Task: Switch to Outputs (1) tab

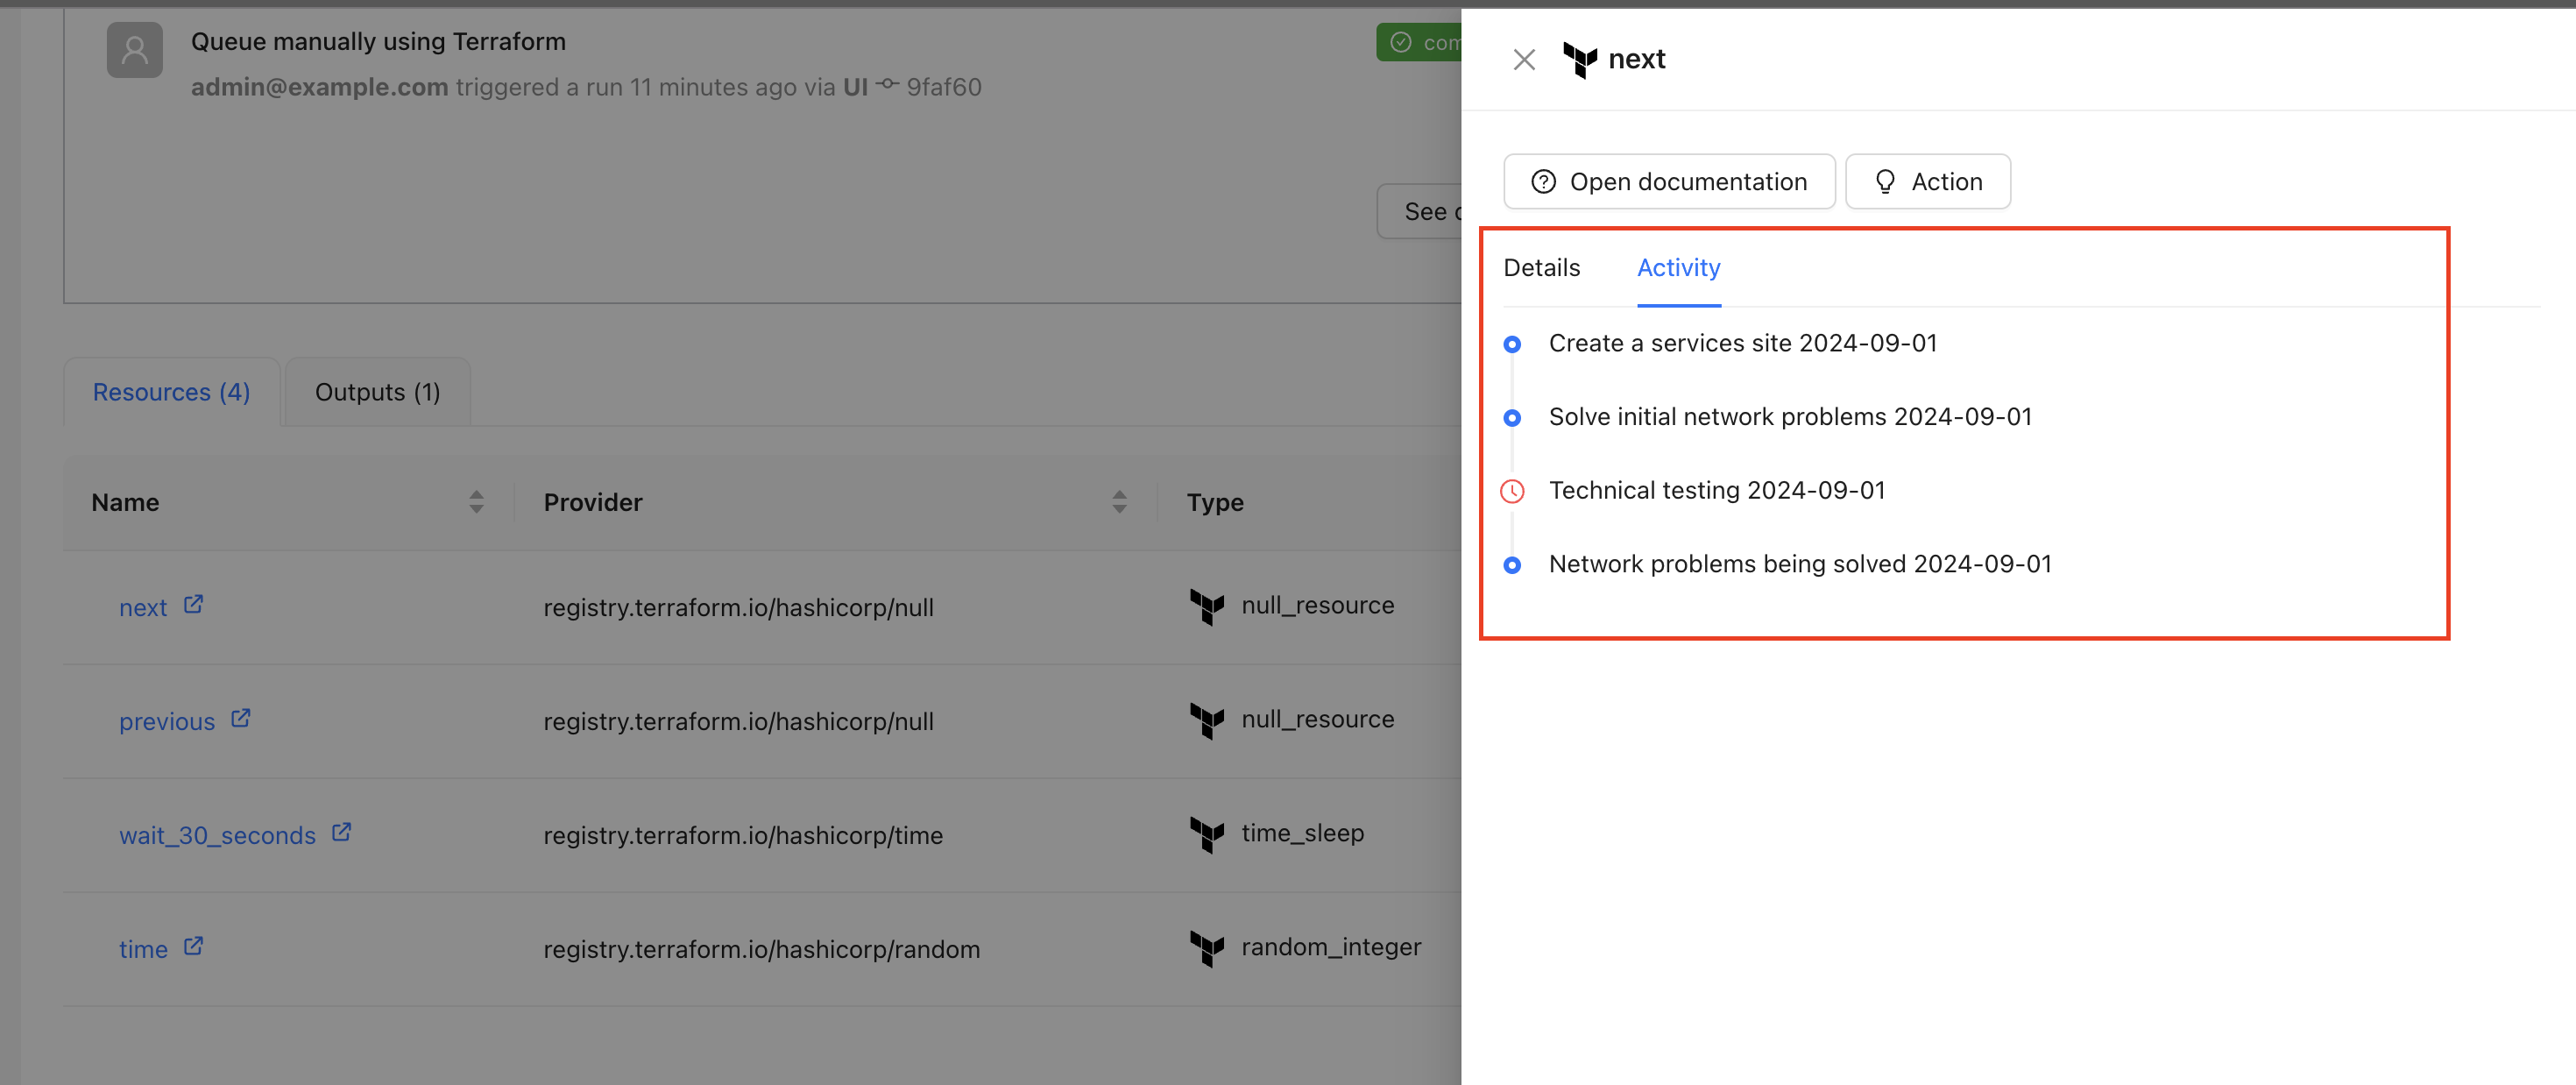Action: click(377, 392)
